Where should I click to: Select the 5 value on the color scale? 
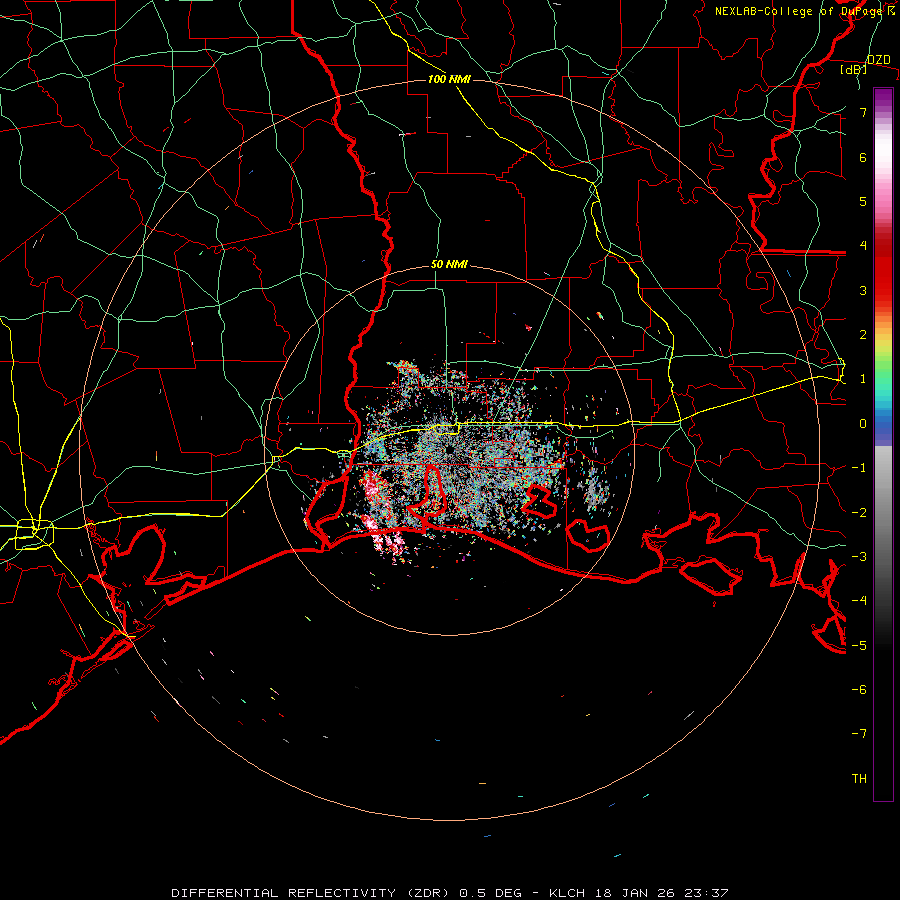pyautogui.click(x=863, y=201)
